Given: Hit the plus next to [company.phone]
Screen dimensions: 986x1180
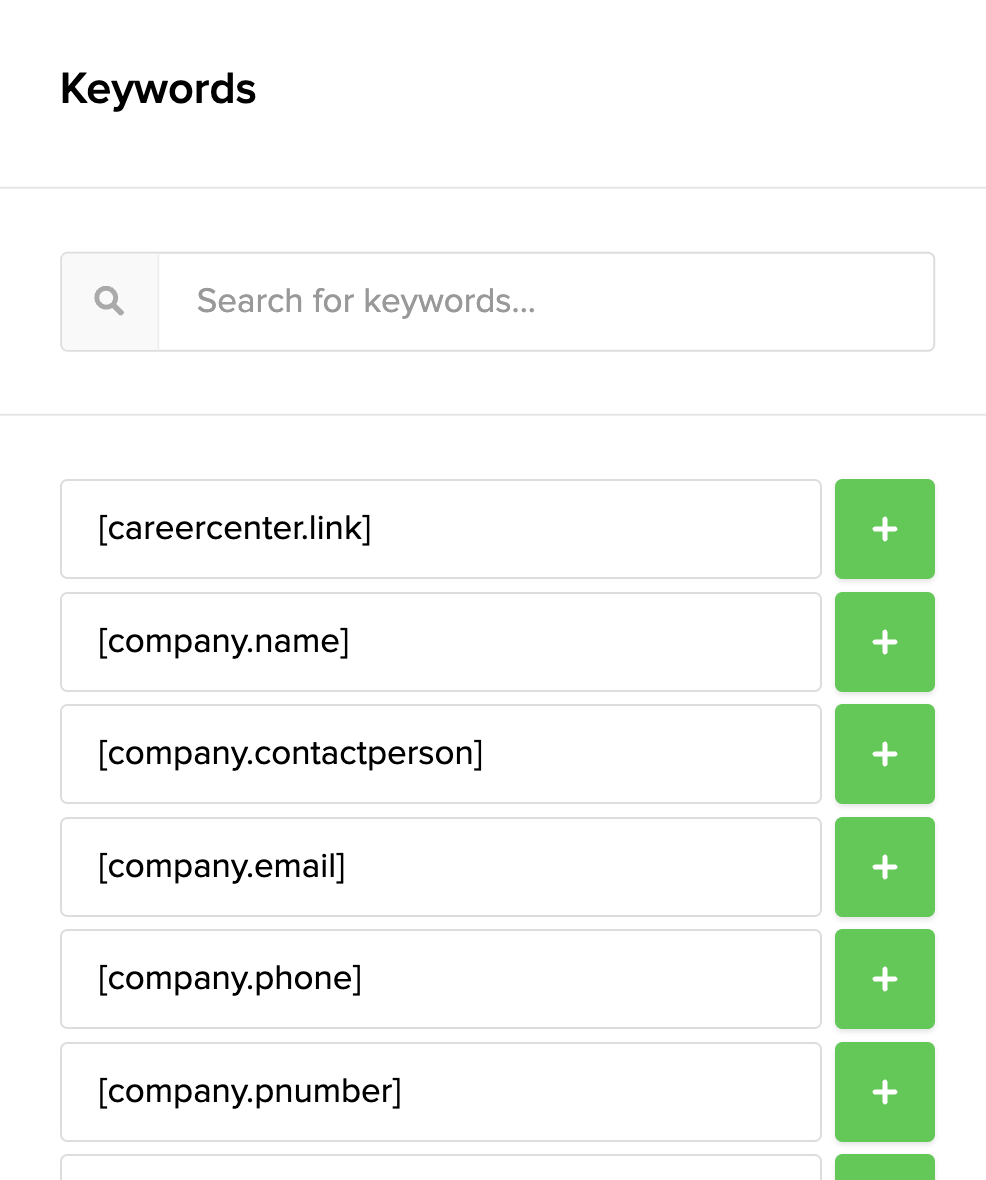Looking at the screenshot, I should pyautogui.click(x=884, y=979).
